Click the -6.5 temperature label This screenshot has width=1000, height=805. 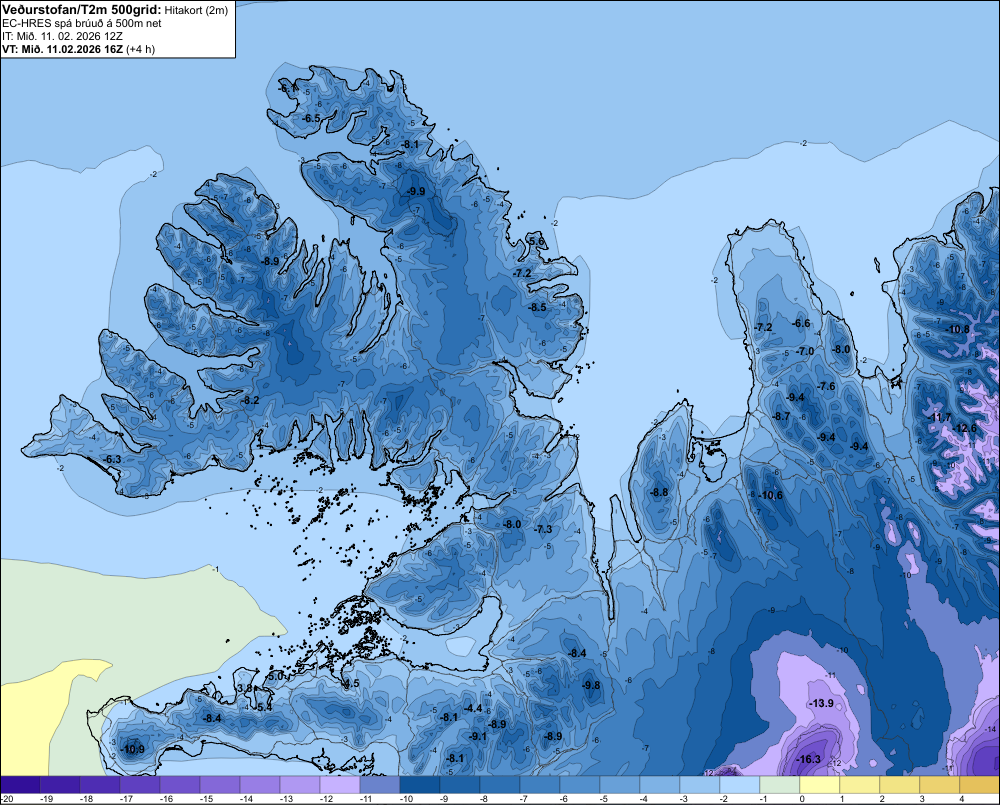pos(311,118)
